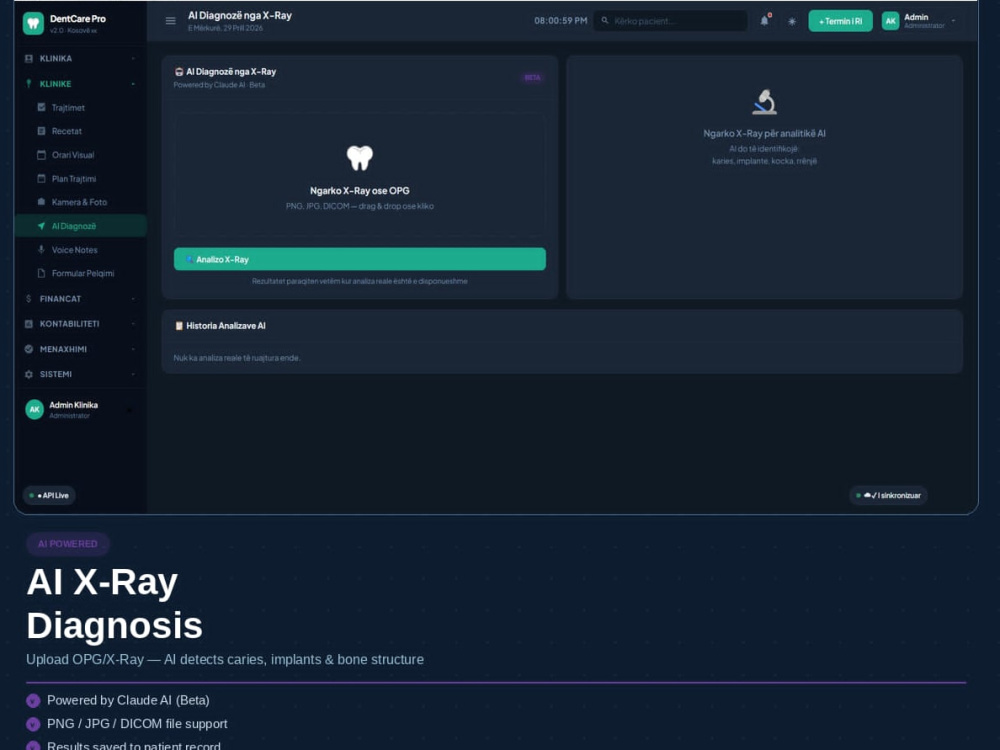Screen dimensions: 1000x750
Task: Click the KONTABILITETI ledger icon
Action: click(29, 324)
